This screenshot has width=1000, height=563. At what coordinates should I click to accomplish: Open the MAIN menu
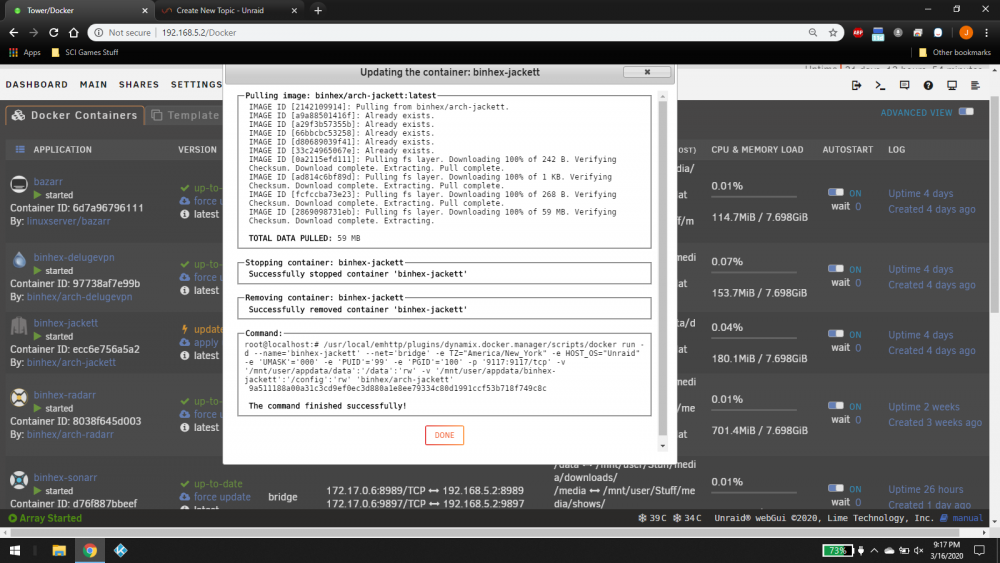point(93,84)
